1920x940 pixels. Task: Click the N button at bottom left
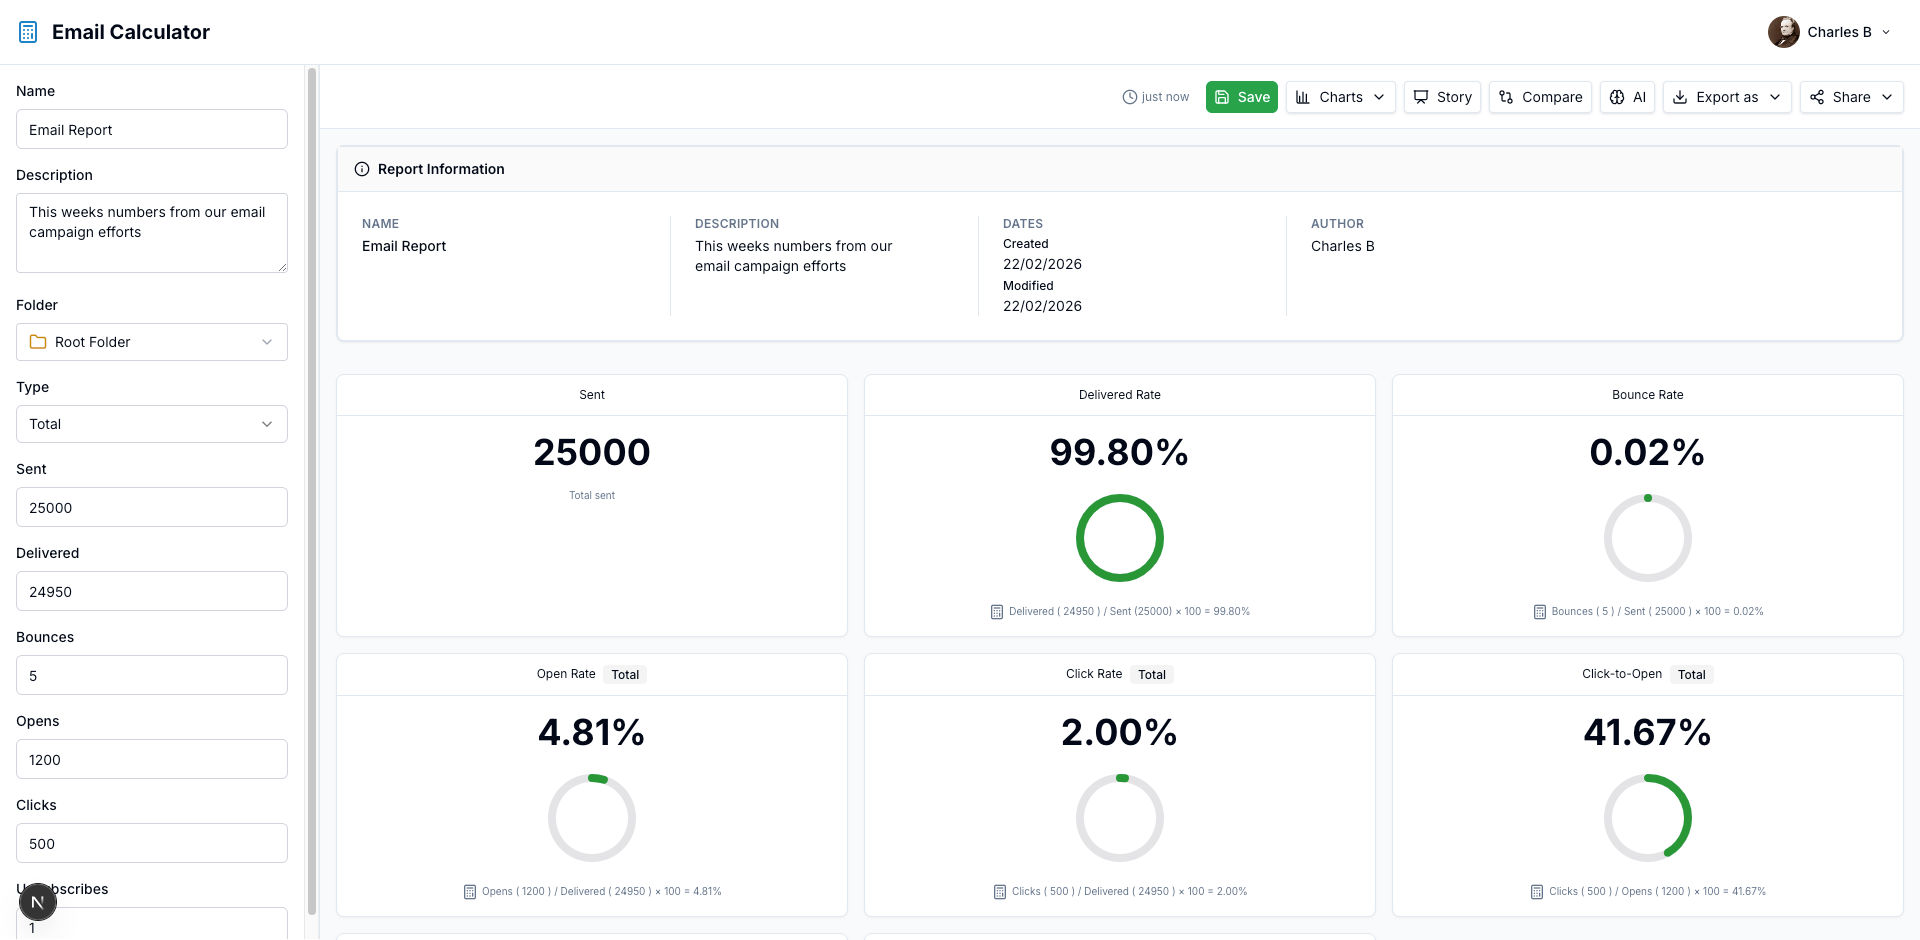[38, 902]
